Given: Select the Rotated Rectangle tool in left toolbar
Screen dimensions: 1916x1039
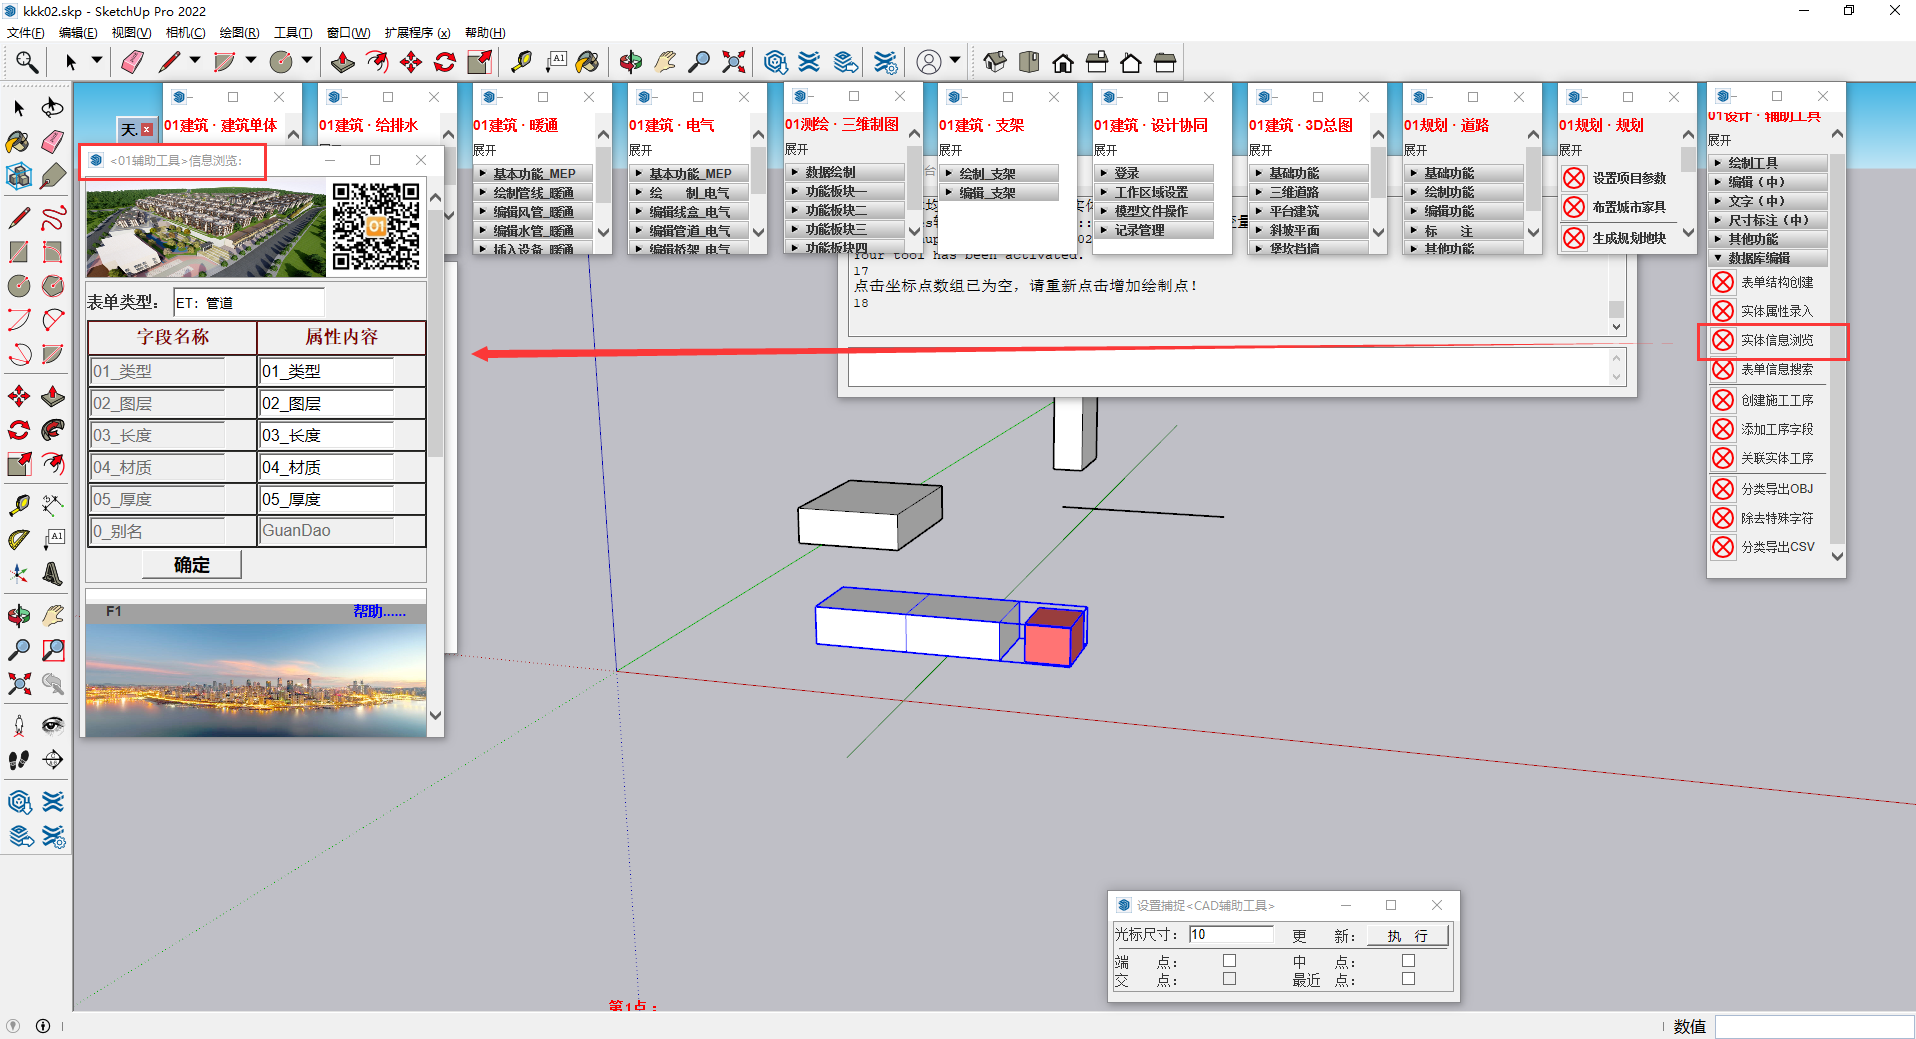Looking at the screenshot, I should 53,252.
